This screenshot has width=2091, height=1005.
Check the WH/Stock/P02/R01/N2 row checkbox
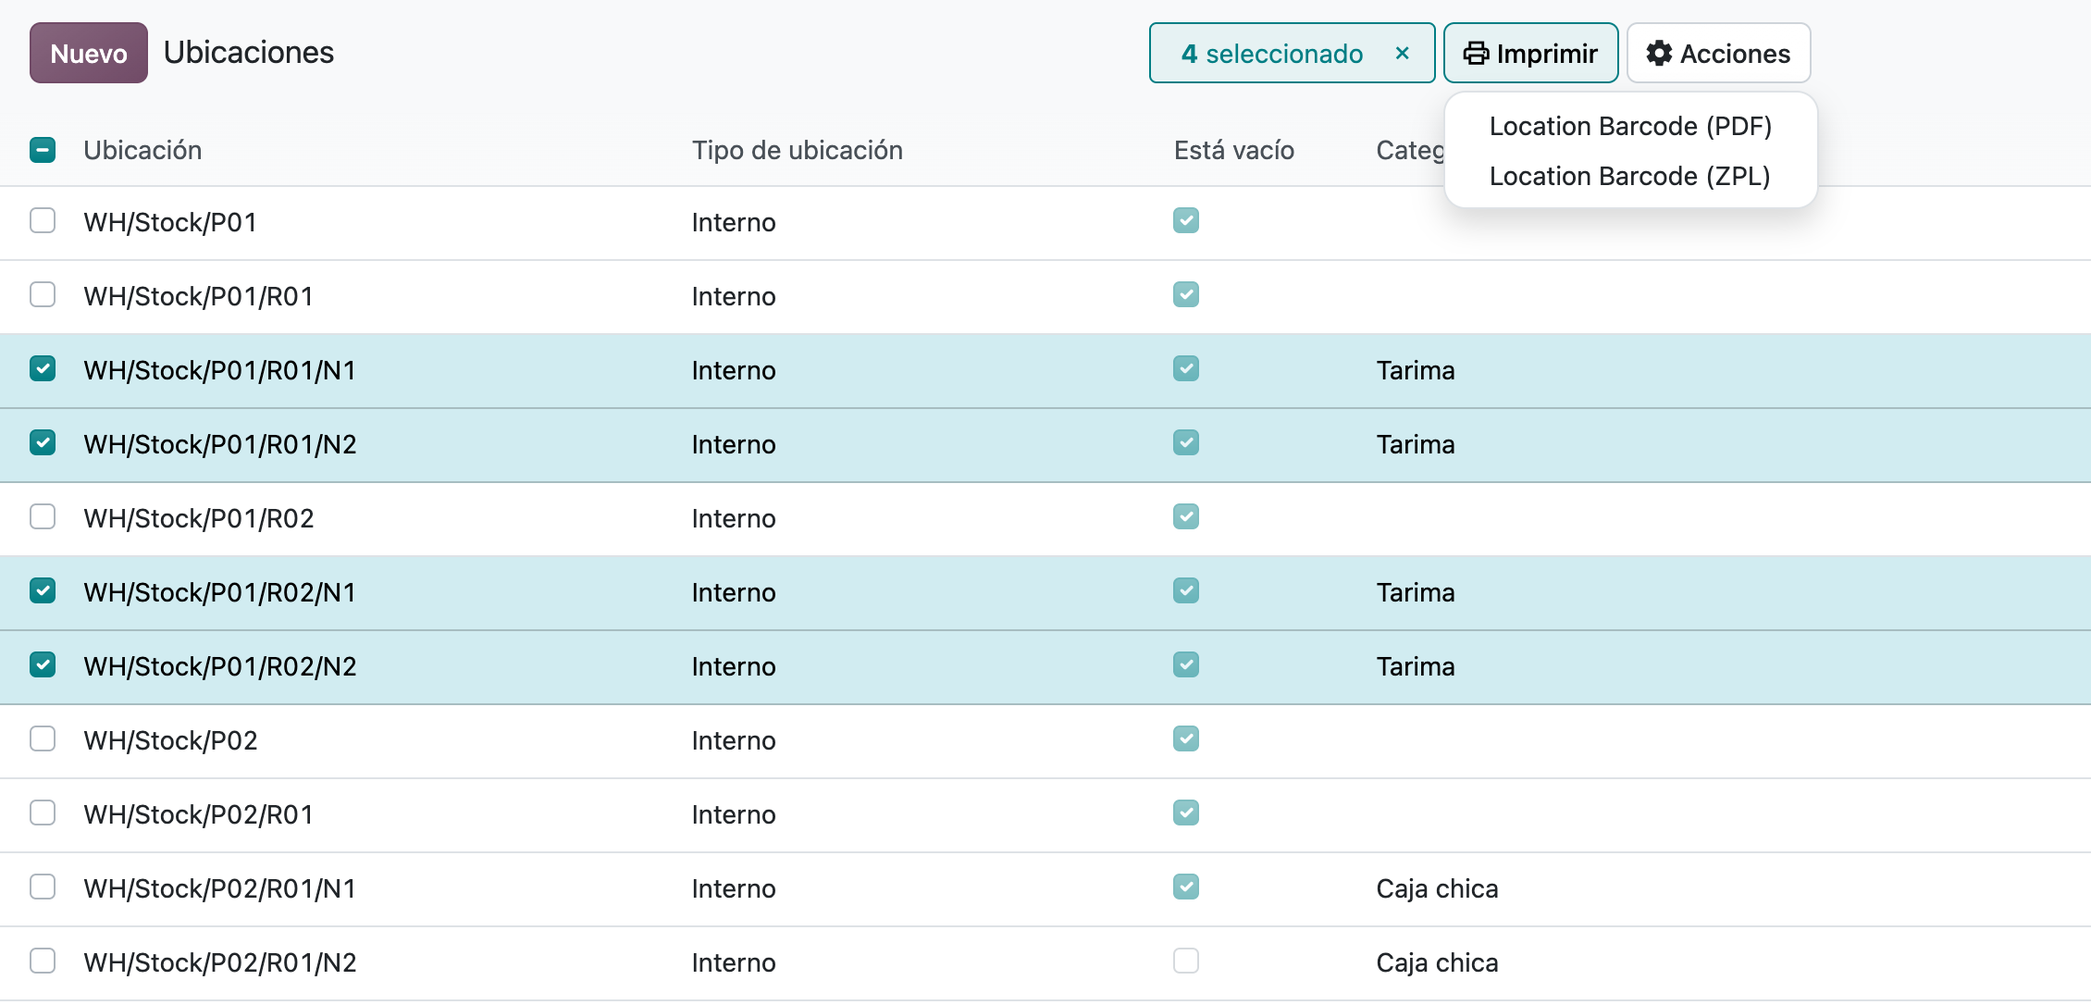43,960
